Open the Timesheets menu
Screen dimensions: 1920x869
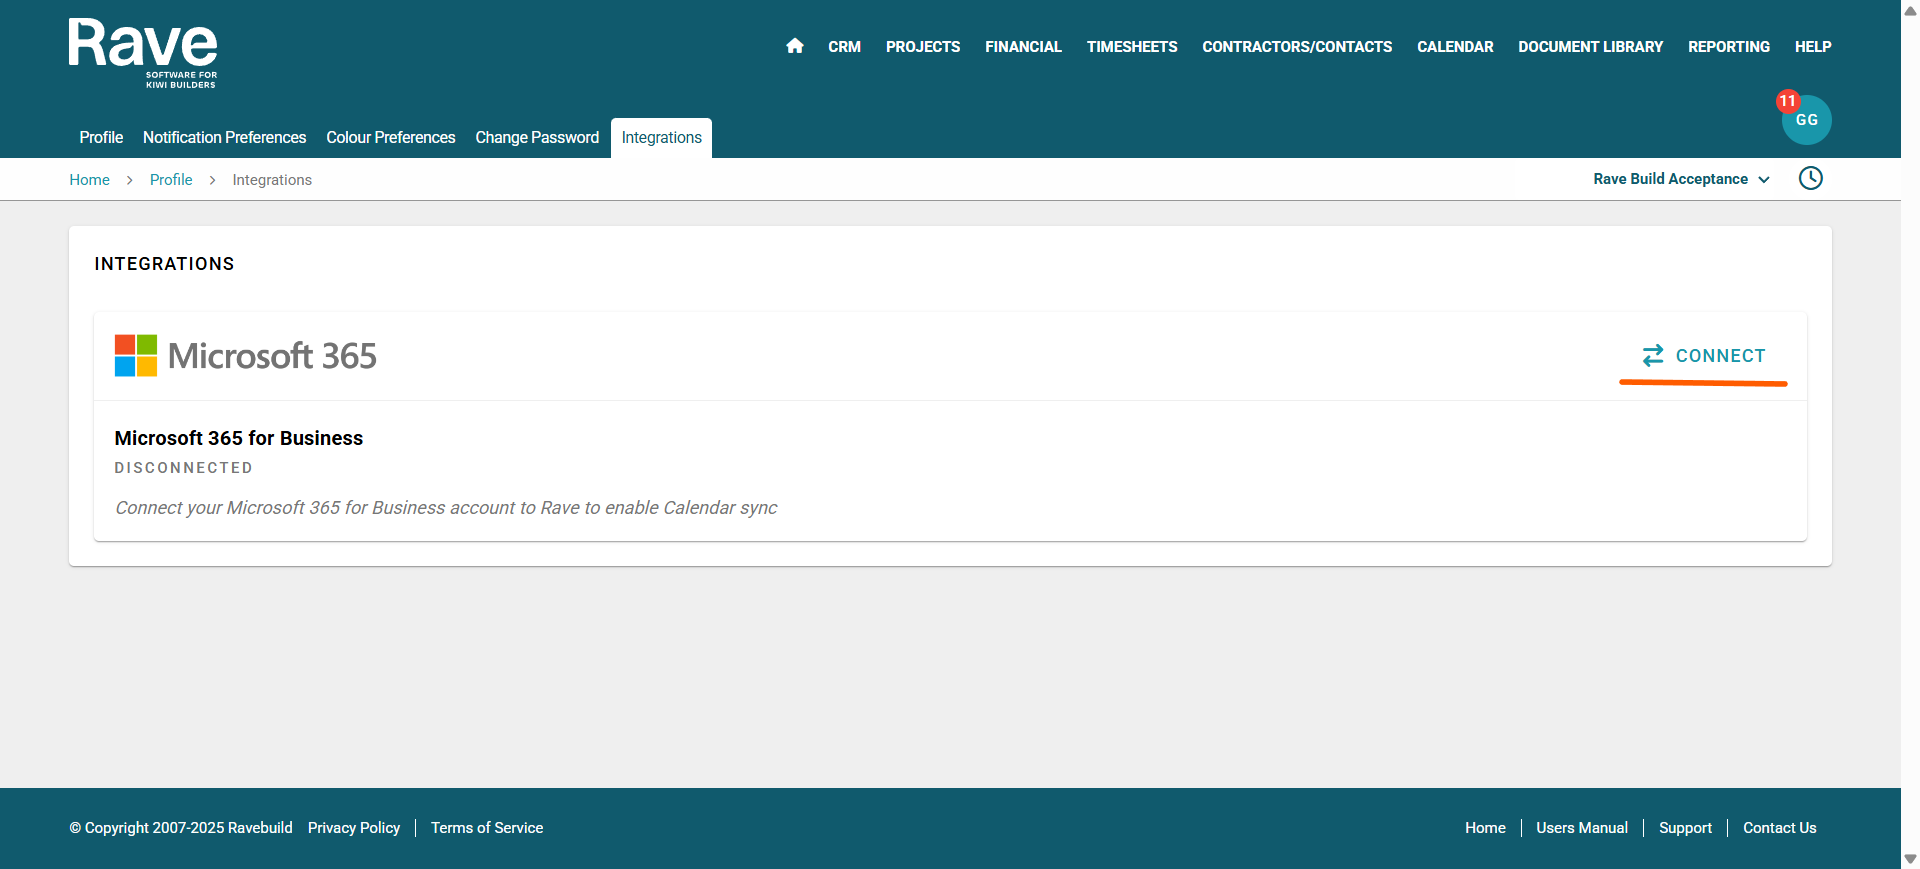click(x=1132, y=47)
